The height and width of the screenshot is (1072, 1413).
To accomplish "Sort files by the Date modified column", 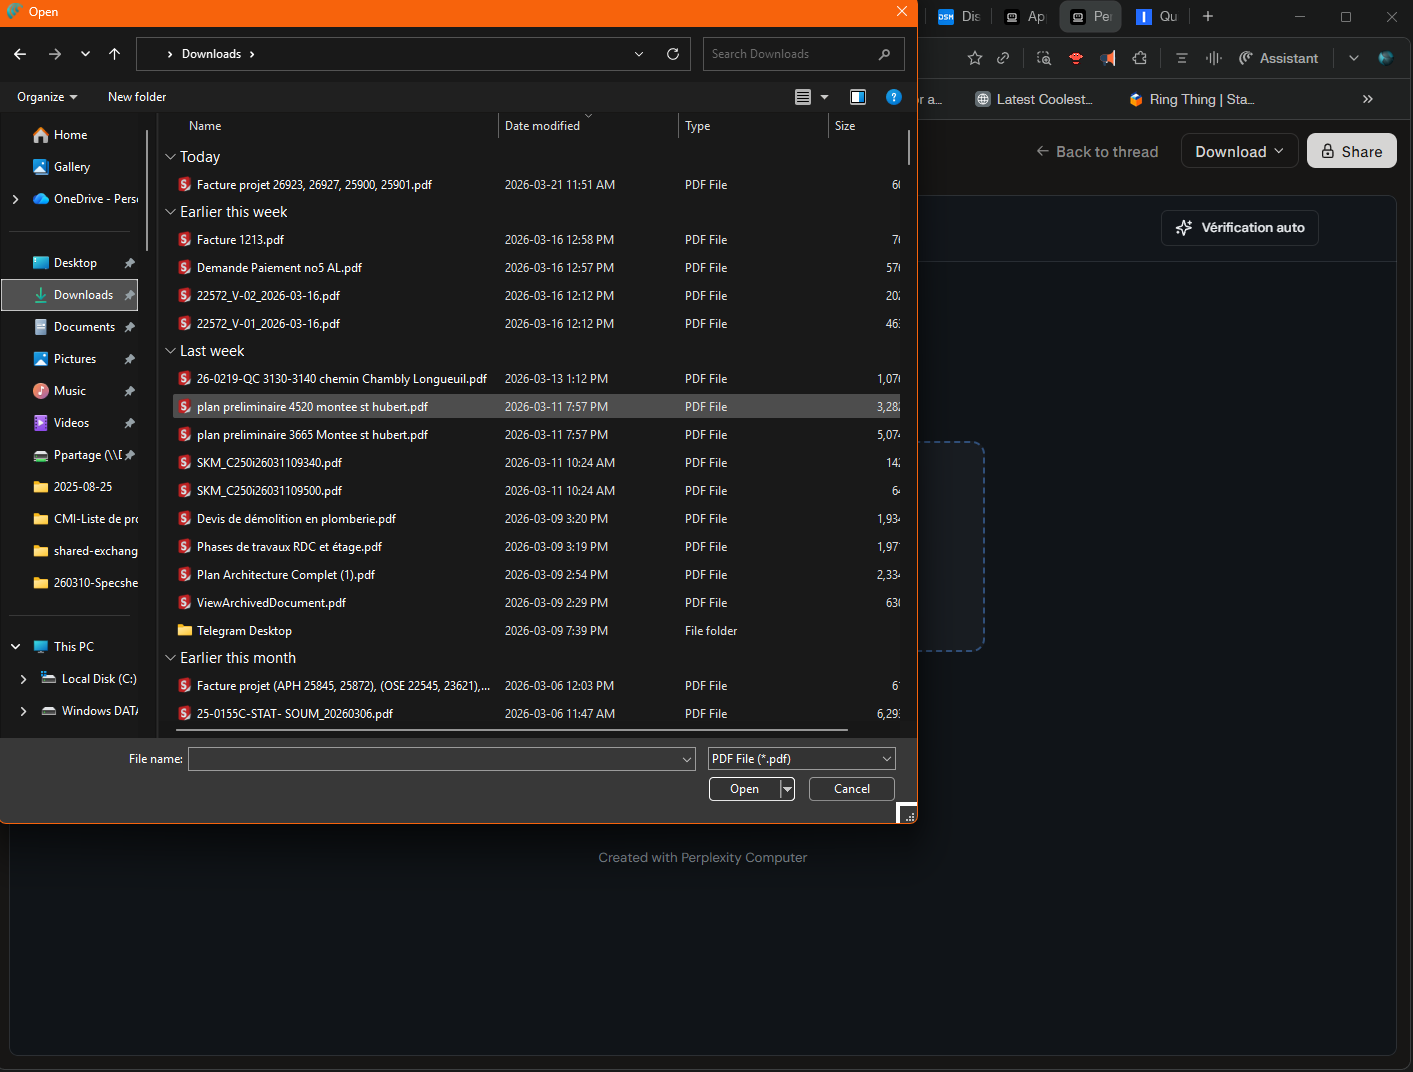I will click(x=542, y=126).
